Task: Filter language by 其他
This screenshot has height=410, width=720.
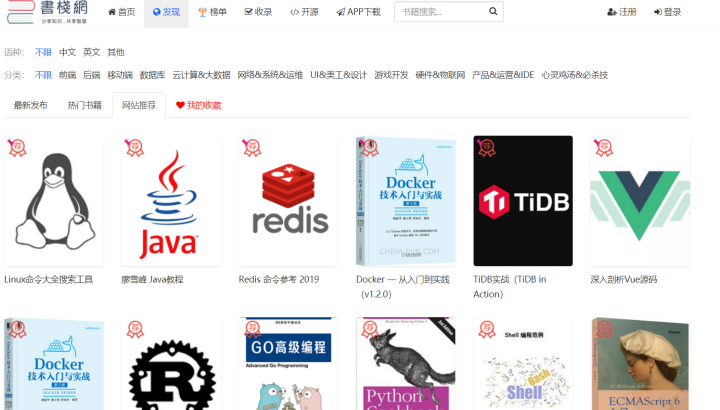Action: pyautogui.click(x=116, y=52)
